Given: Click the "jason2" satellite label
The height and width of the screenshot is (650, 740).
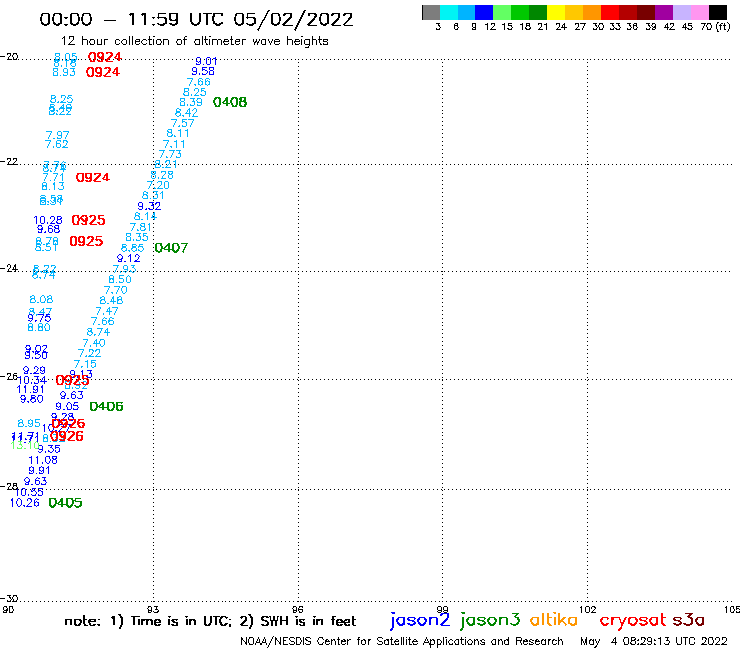Looking at the screenshot, I should [420, 620].
